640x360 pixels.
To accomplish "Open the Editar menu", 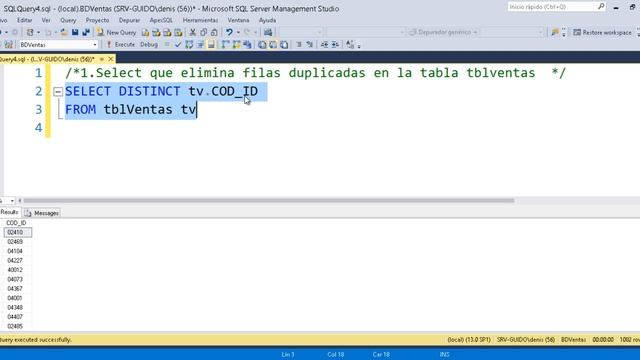I will pos(24,20).
